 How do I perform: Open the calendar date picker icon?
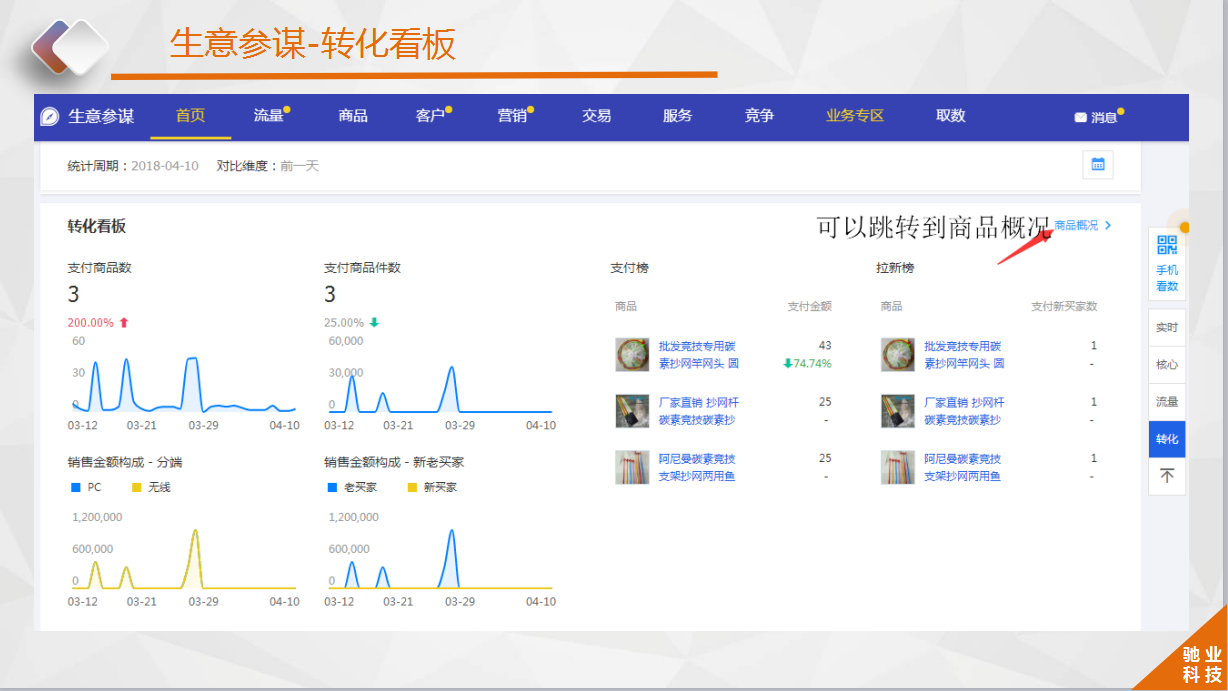point(1098,165)
